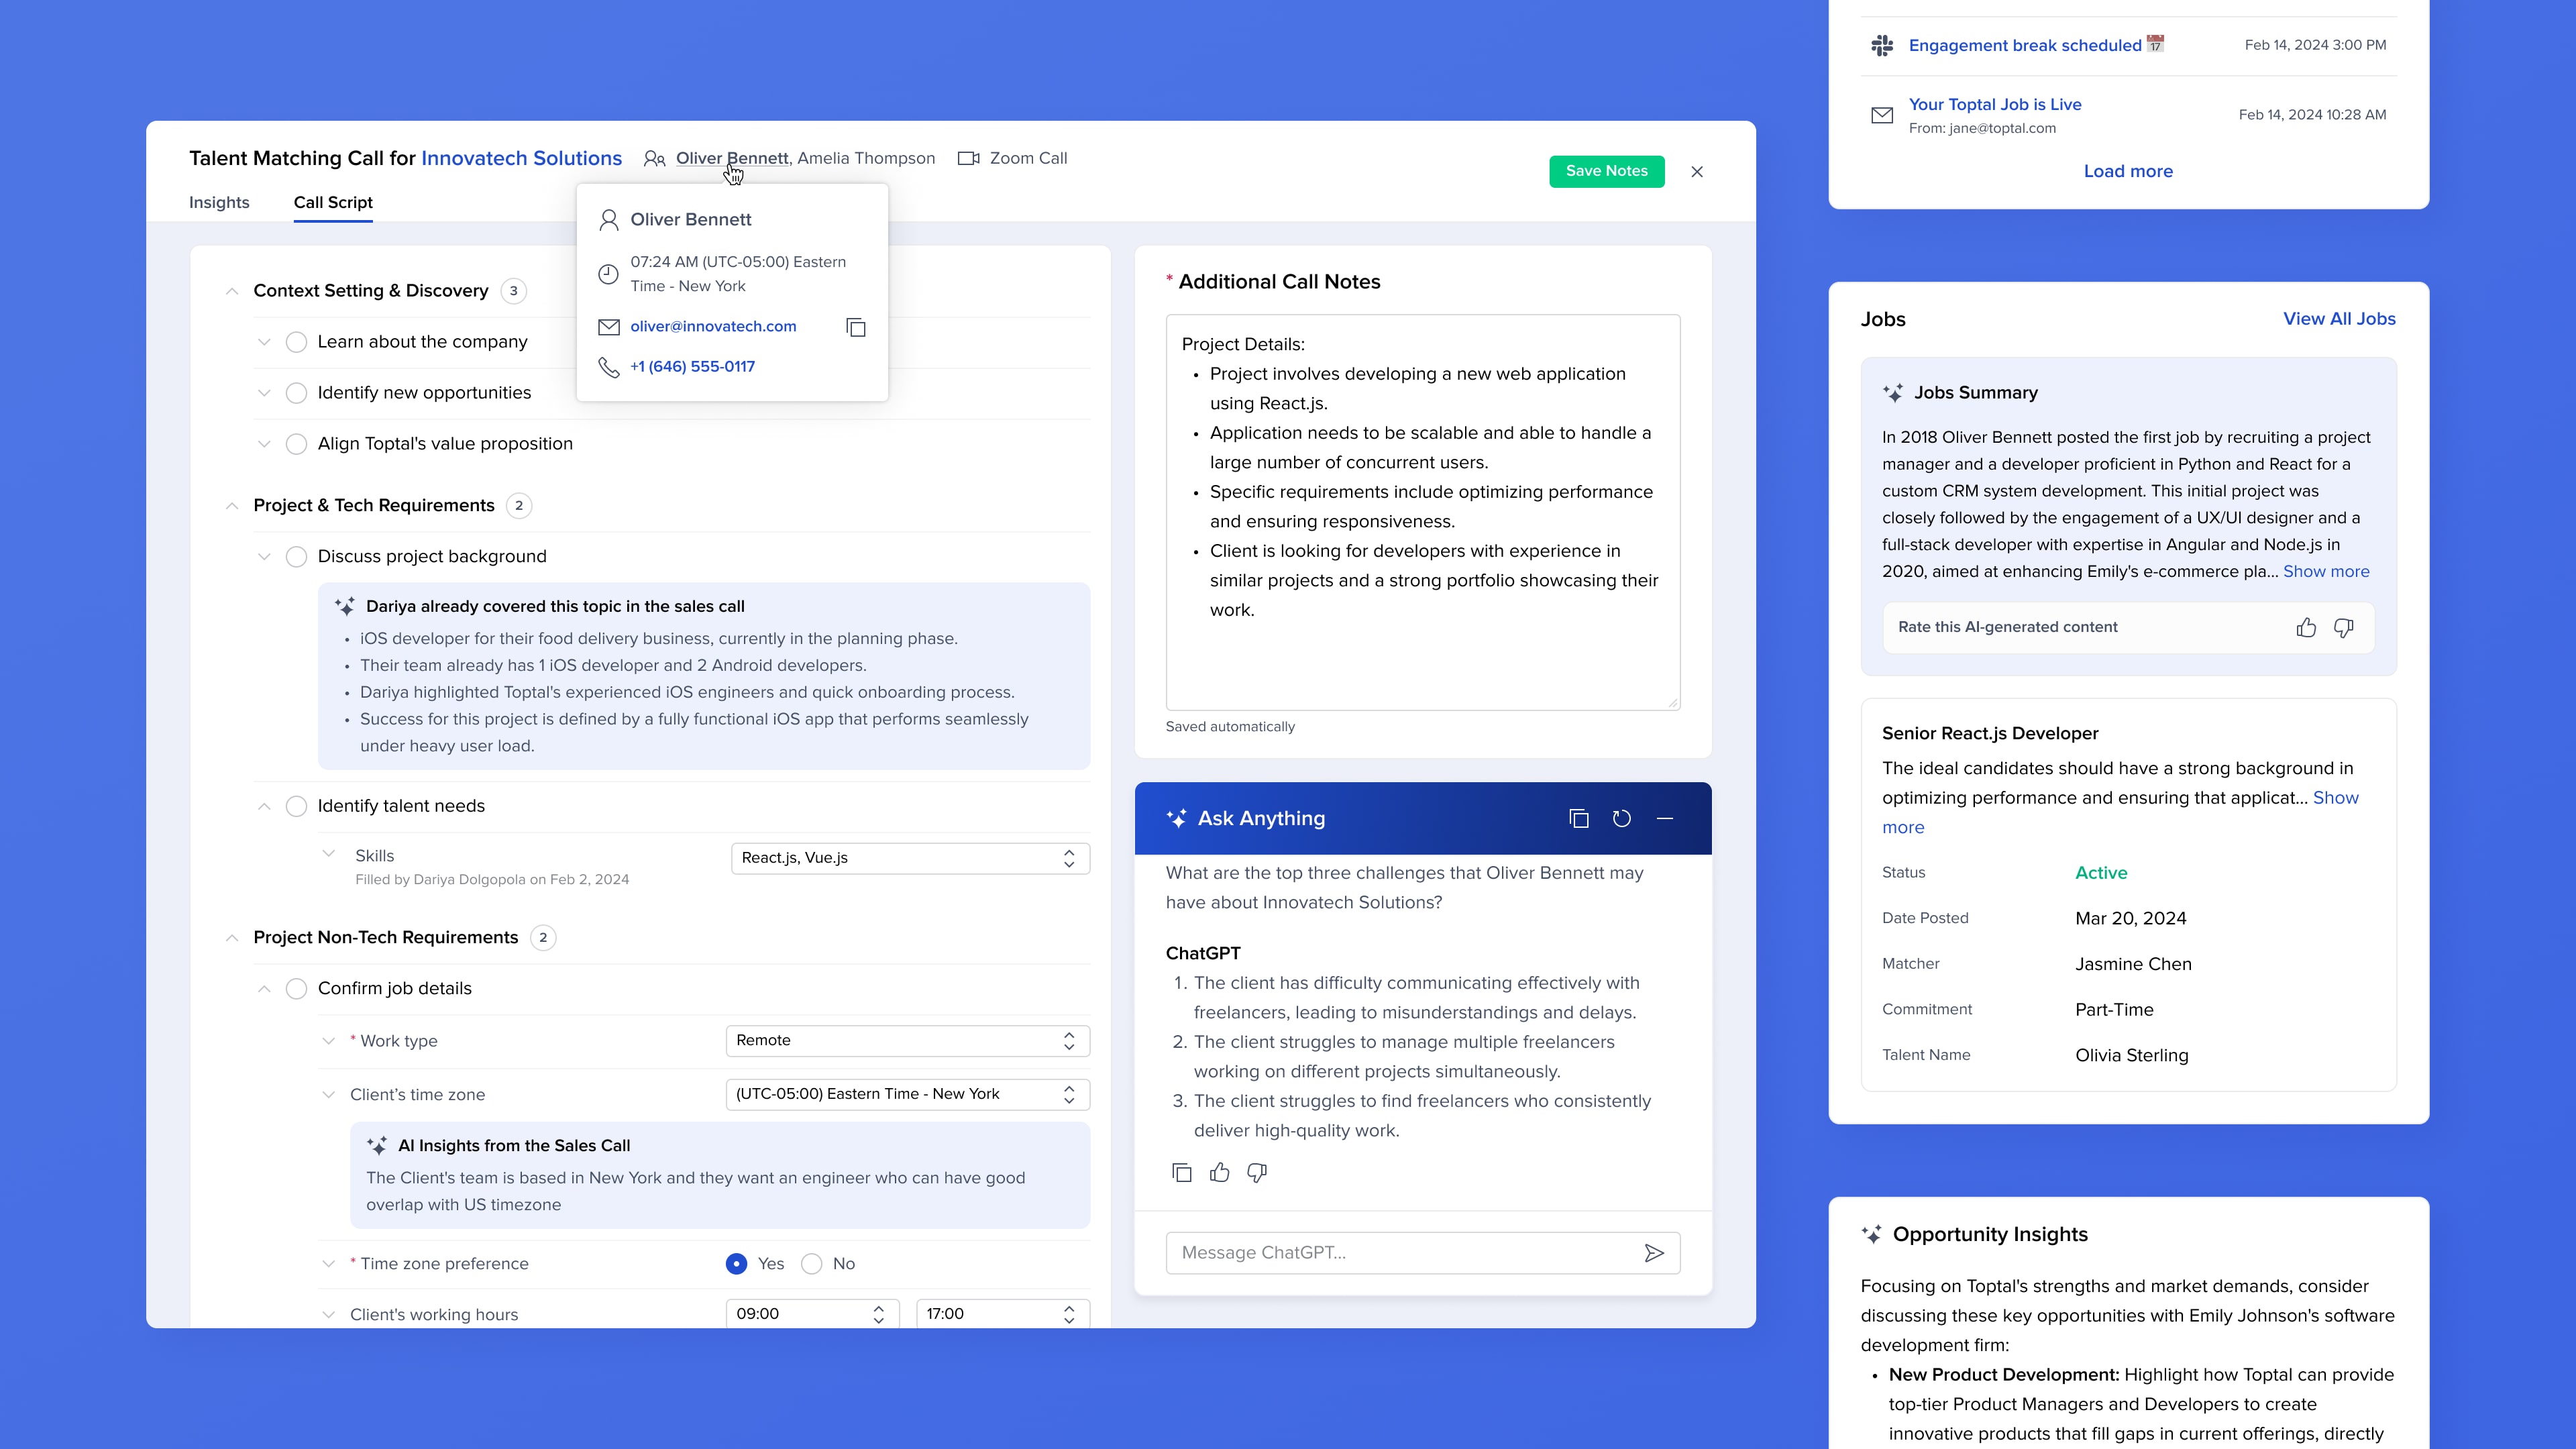The width and height of the screenshot is (2576, 1449).
Task: Mark 'Learn about the company' as done
Action: (296, 342)
